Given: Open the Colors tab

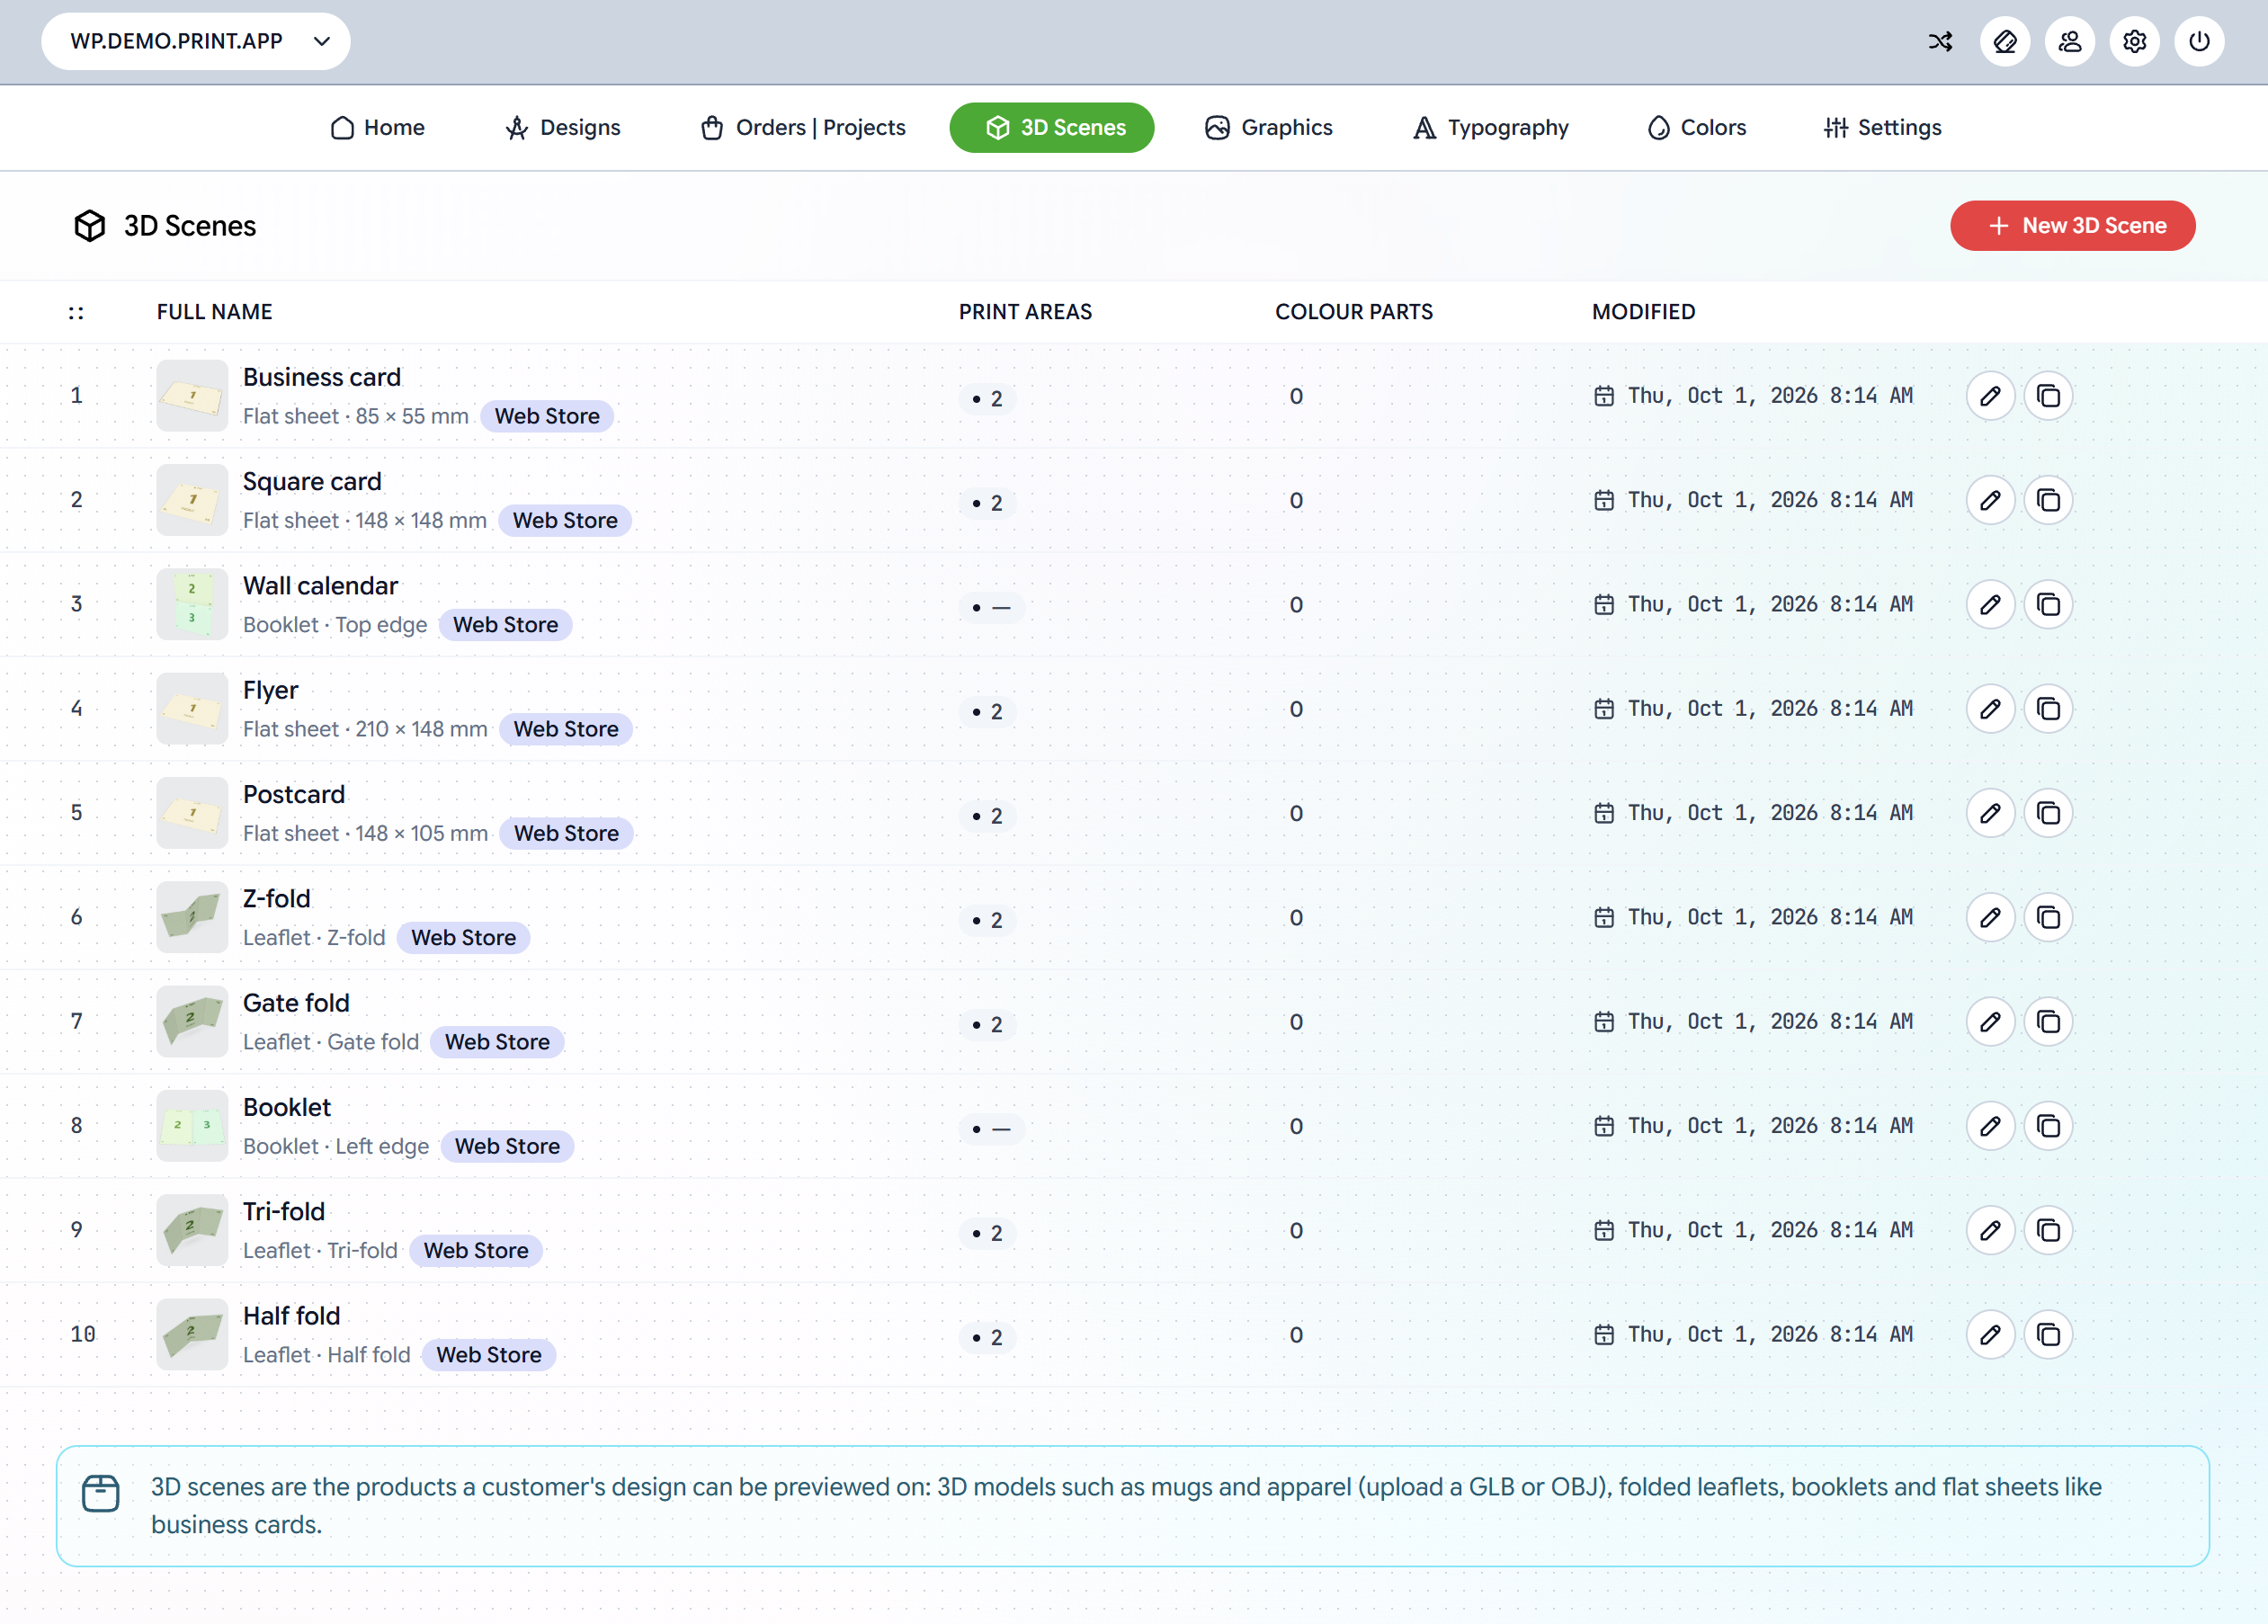Looking at the screenshot, I should pos(1697,128).
